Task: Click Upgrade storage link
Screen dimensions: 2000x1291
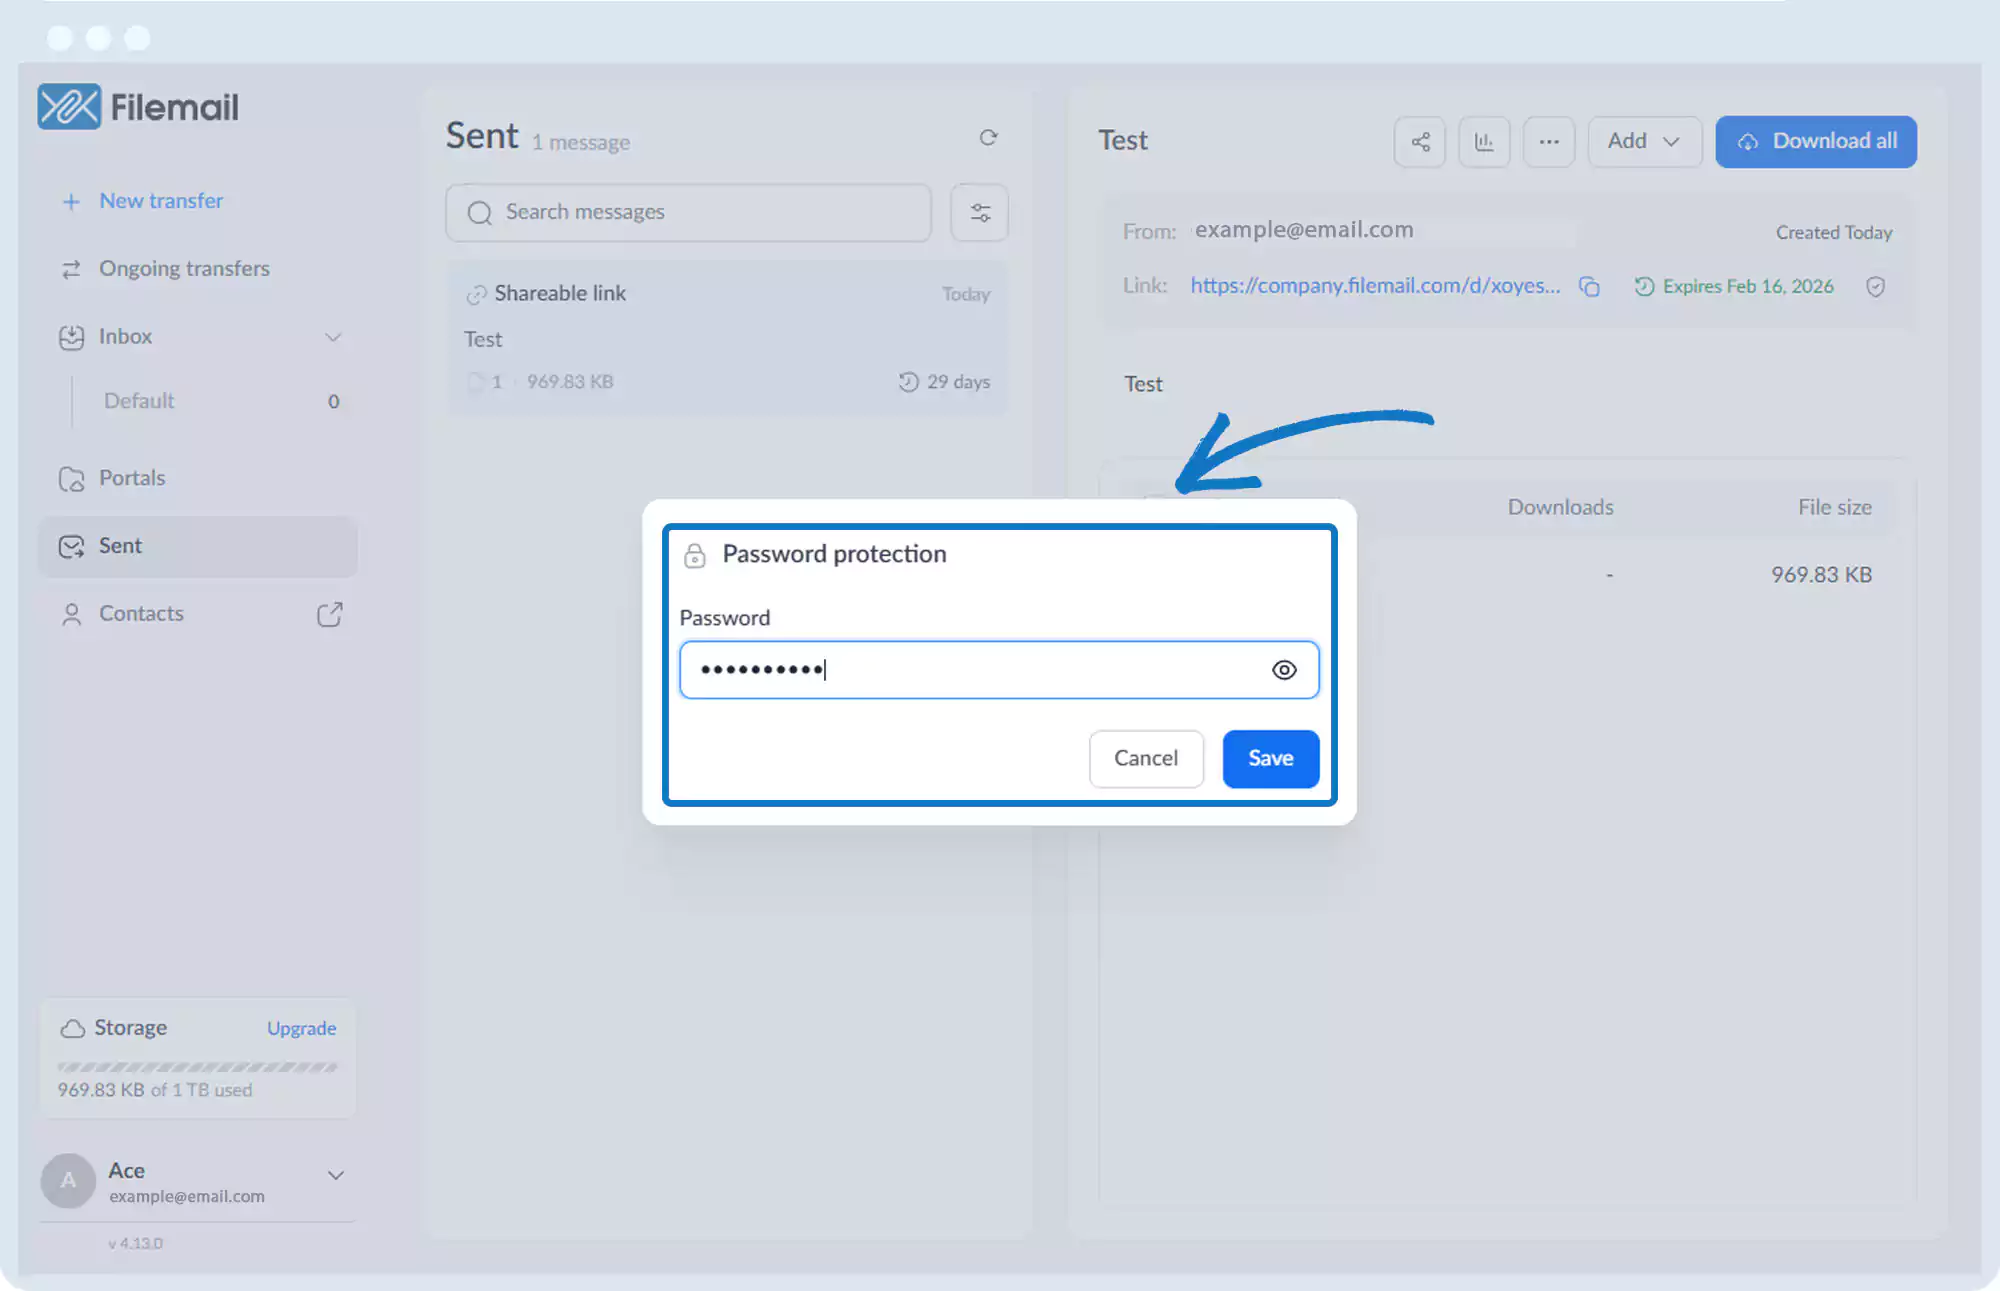Action: [301, 1029]
